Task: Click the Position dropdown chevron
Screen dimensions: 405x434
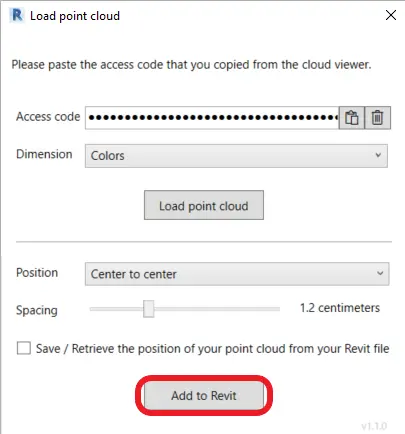Action: click(380, 273)
